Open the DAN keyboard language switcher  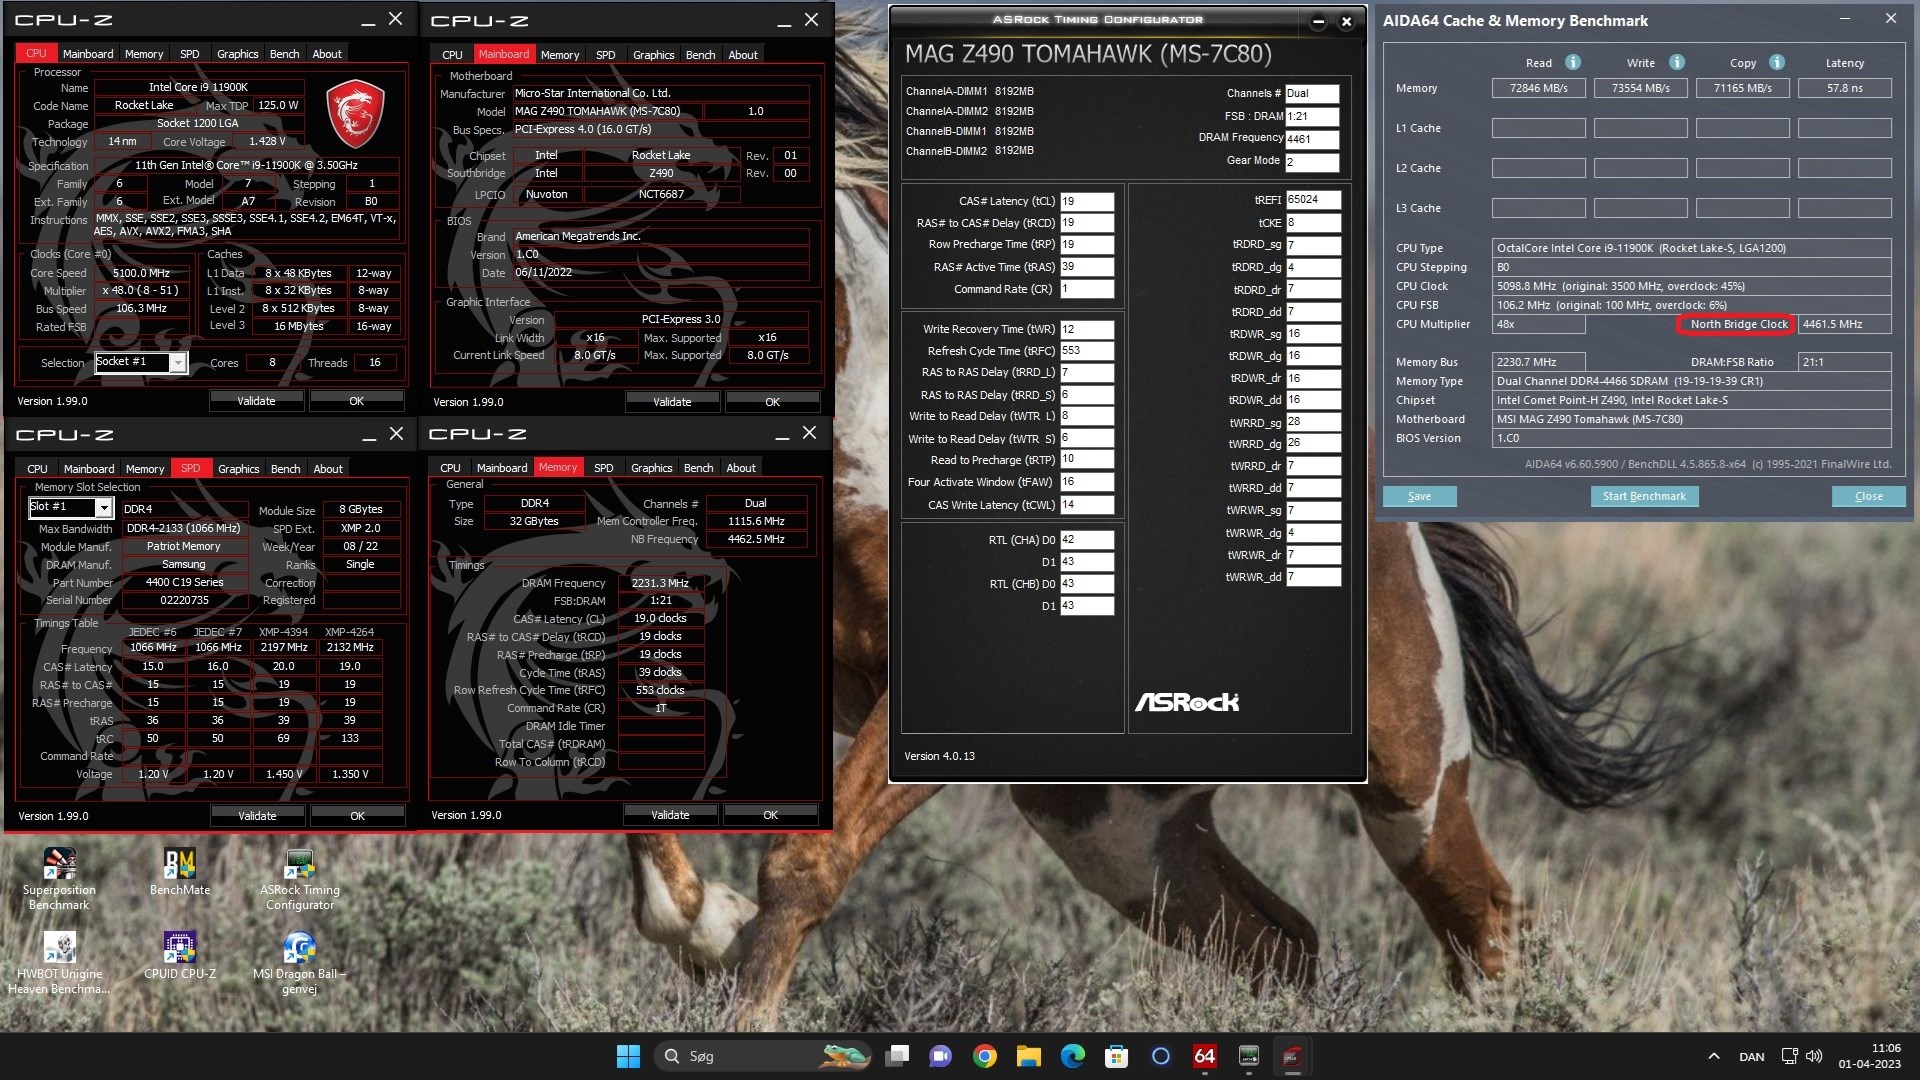[x=1752, y=1057]
